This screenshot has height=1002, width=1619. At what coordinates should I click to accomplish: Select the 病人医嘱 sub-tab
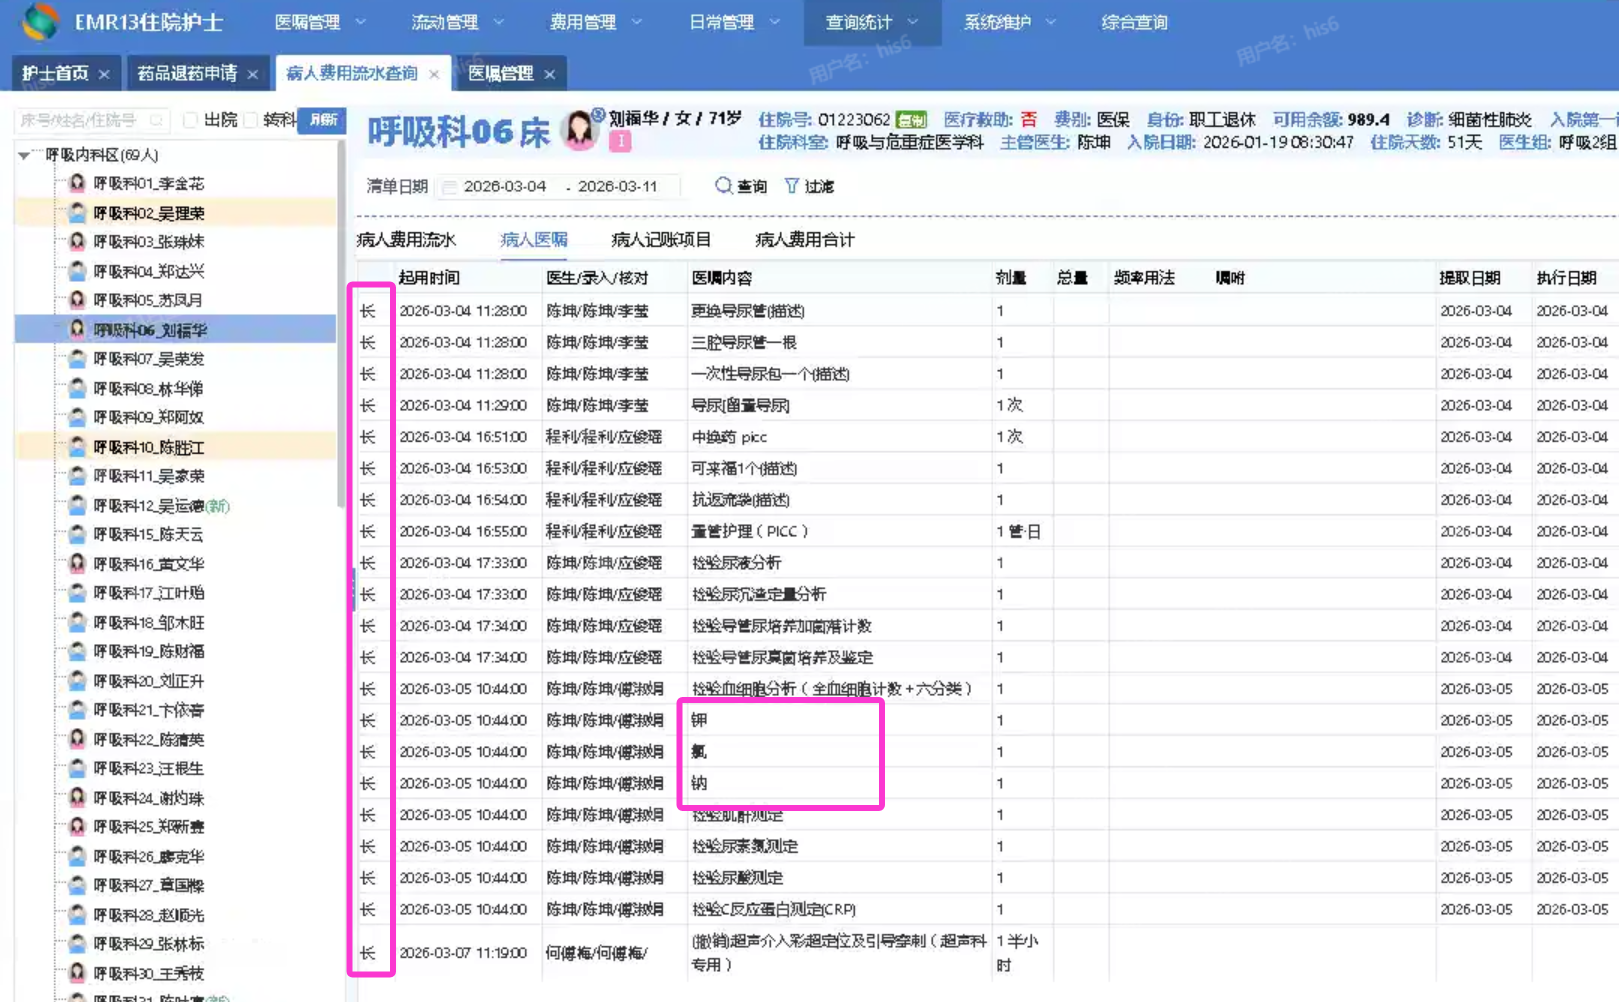534,240
